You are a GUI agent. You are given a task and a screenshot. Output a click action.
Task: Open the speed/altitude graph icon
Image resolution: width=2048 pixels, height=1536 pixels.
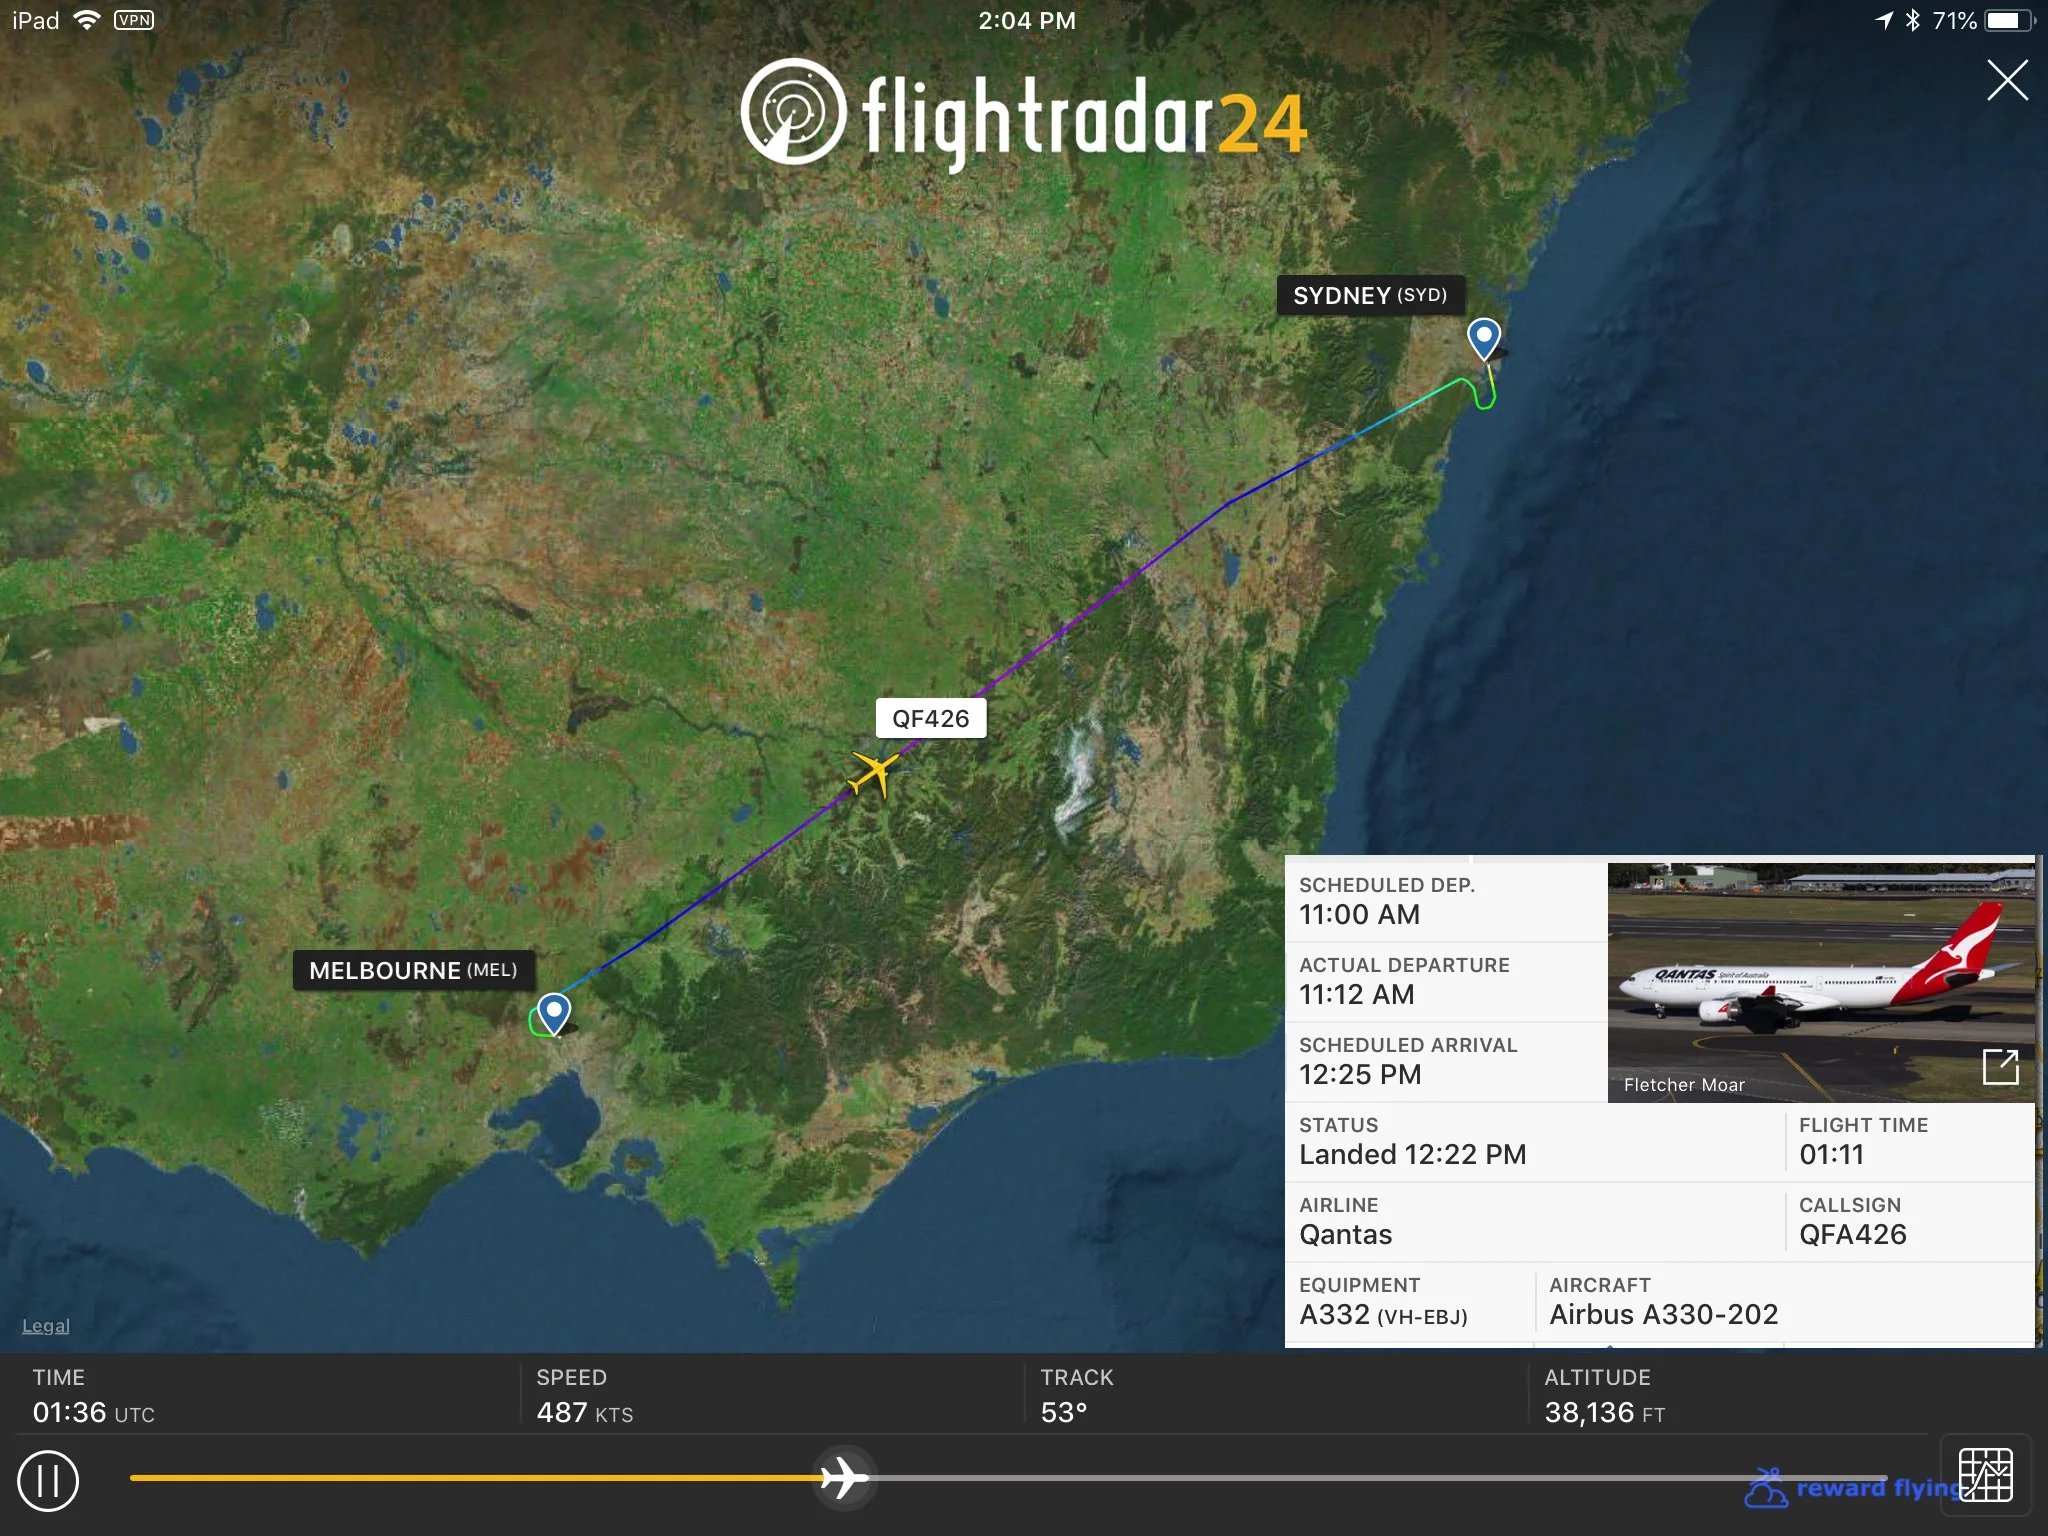tap(1986, 1475)
